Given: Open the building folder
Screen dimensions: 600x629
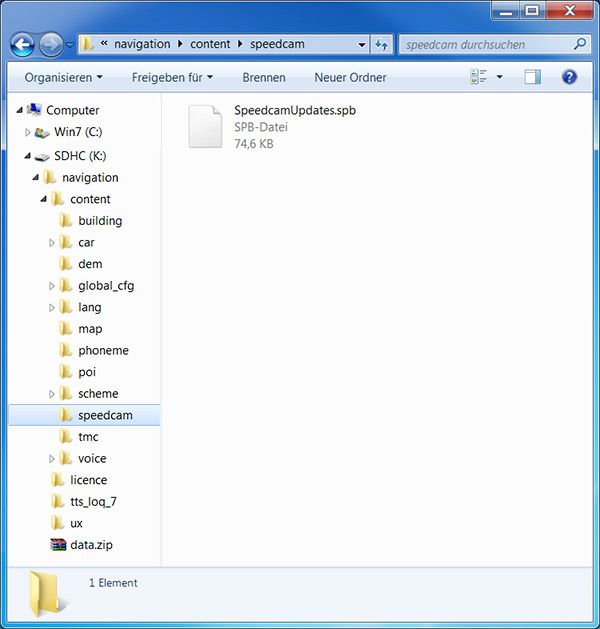Looking at the screenshot, I should 100,221.
